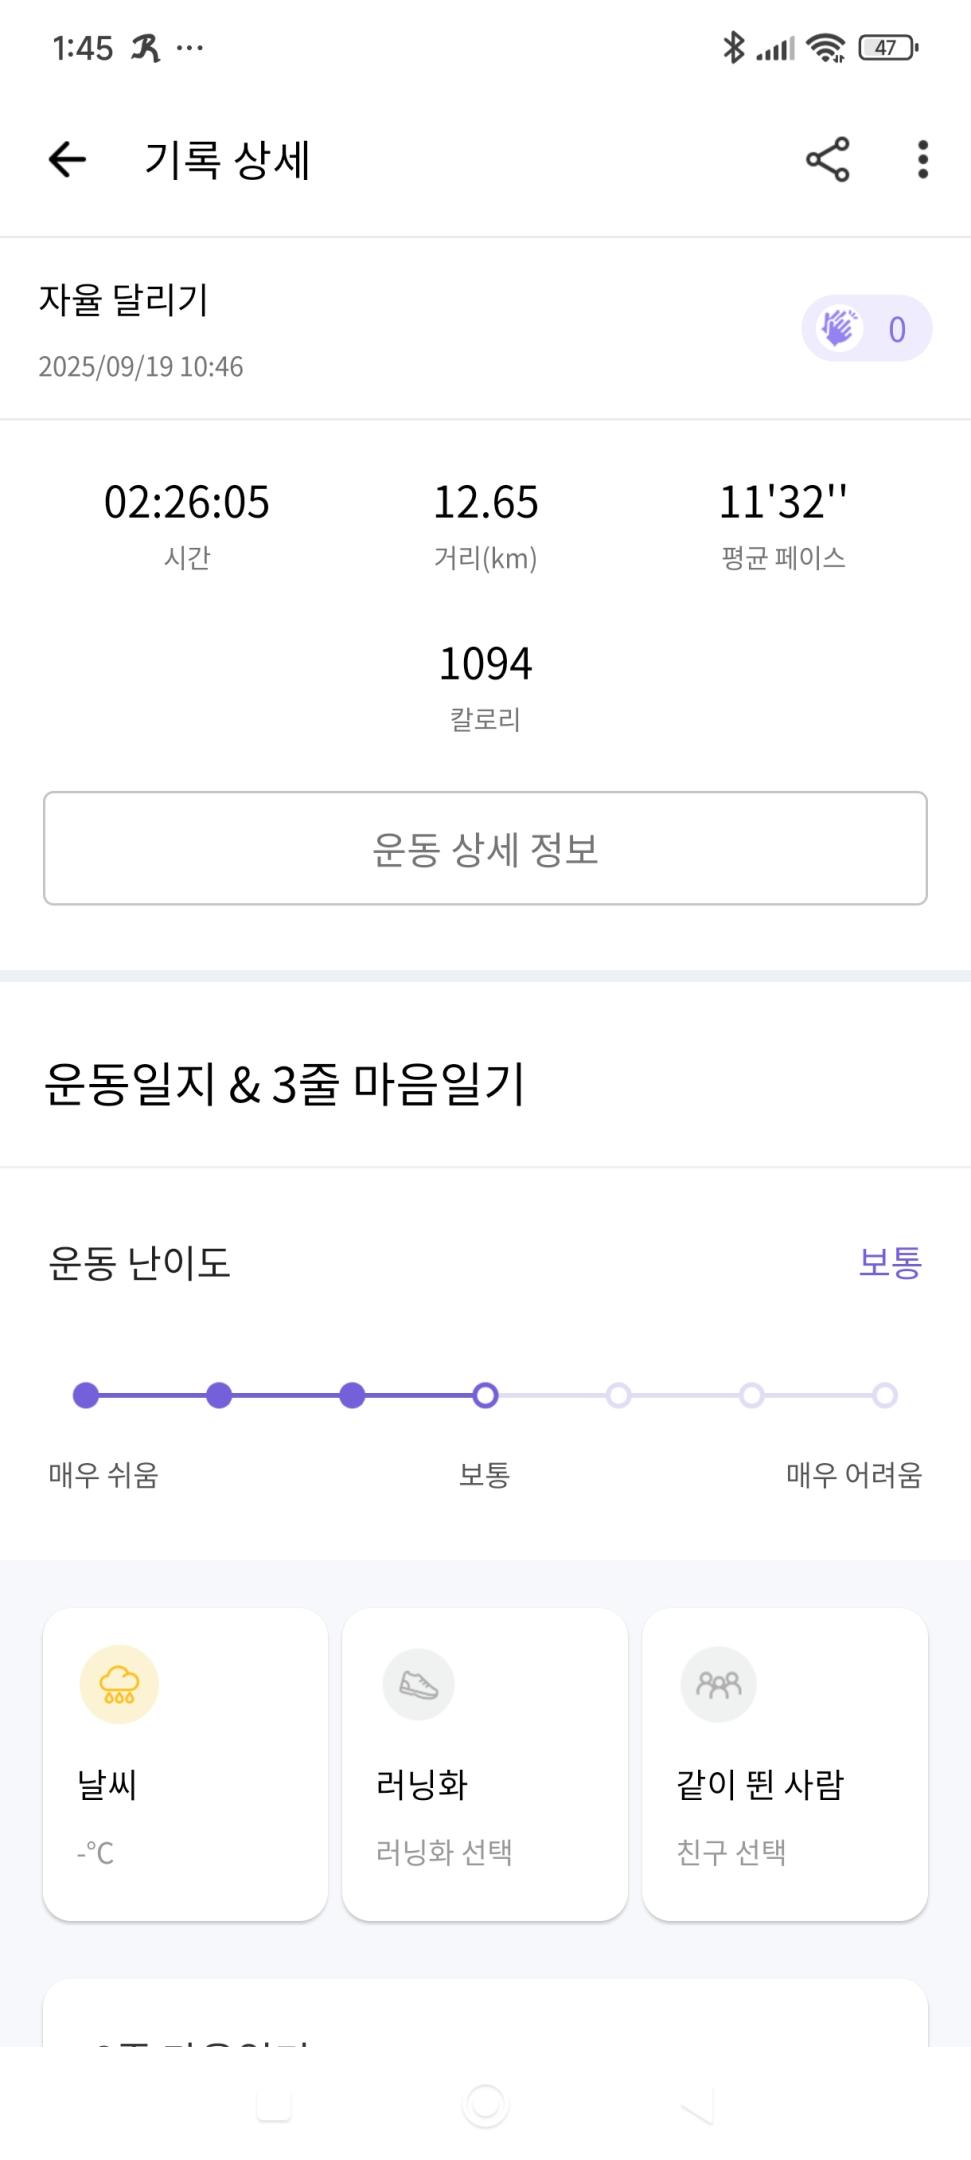Tap the rainy weather icon

(x=119, y=1684)
